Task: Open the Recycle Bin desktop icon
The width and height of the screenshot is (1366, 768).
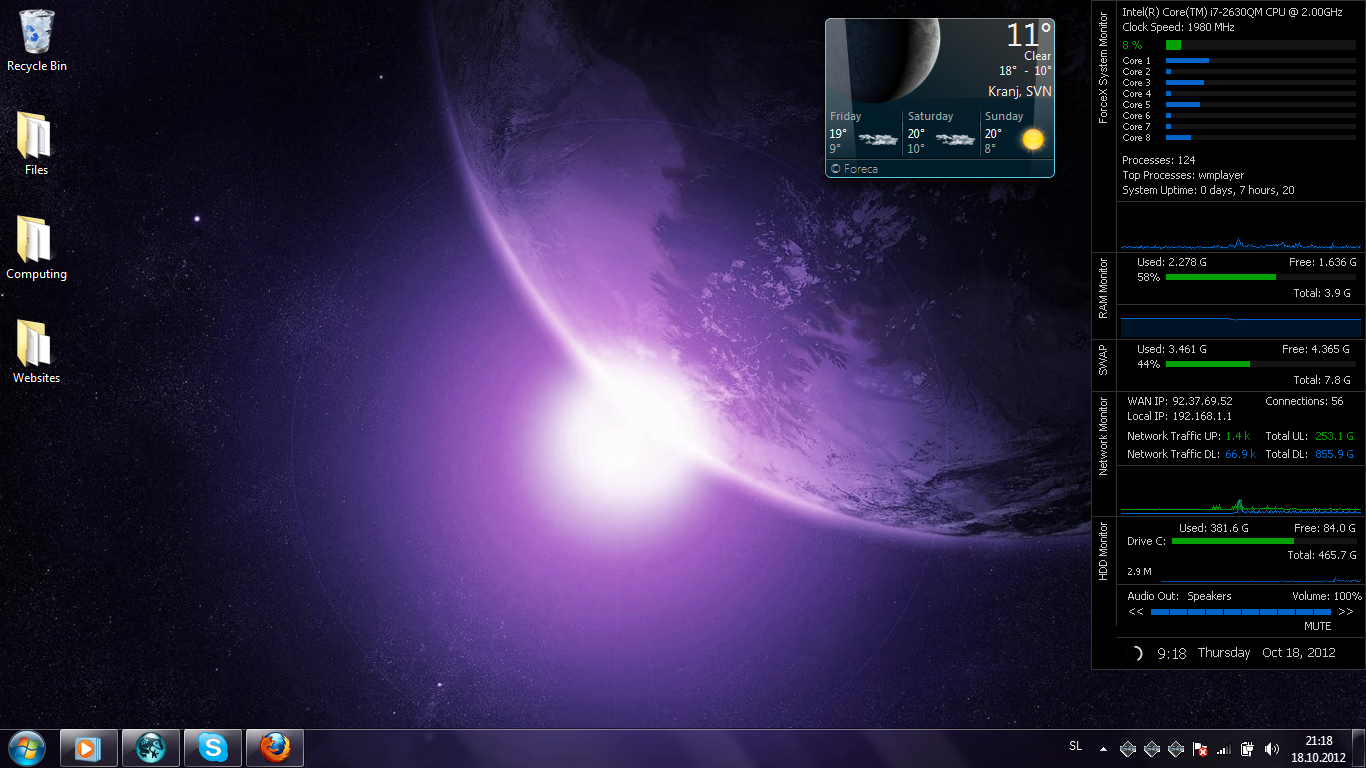Action: coord(37,41)
